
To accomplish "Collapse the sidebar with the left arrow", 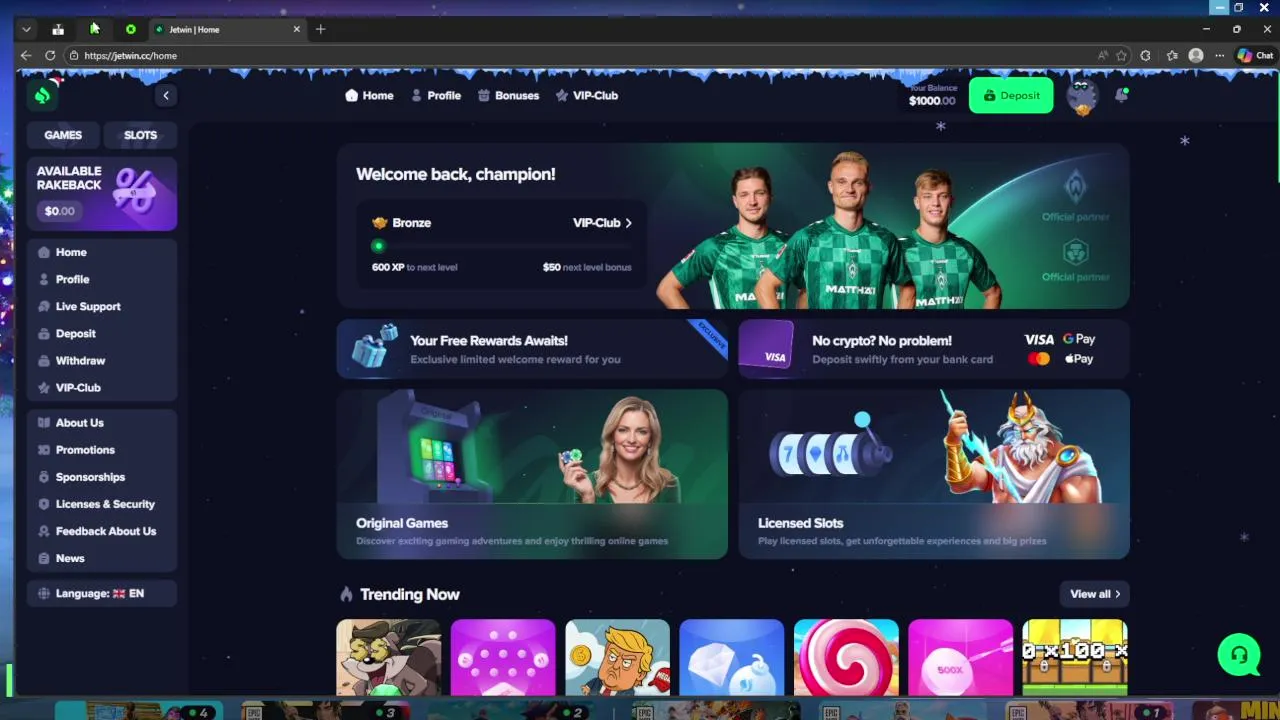I will coord(166,95).
